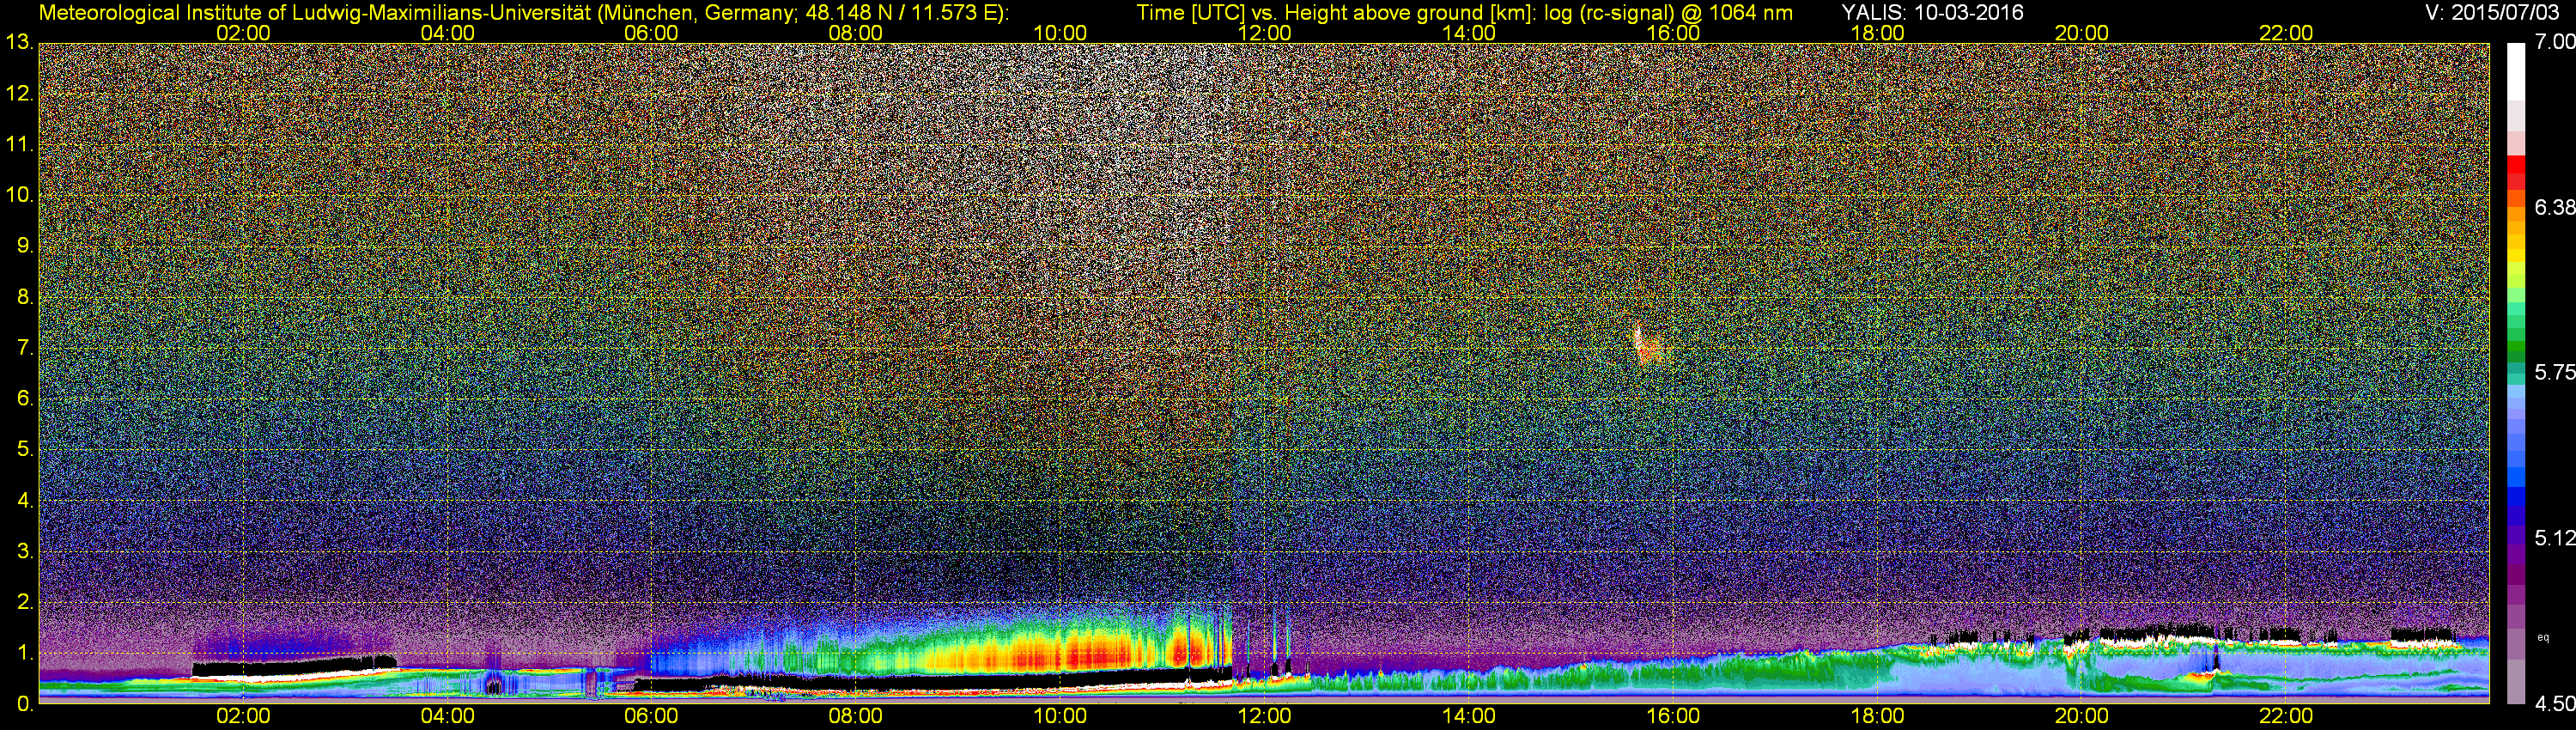Click the "4" height axis label

[24, 500]
